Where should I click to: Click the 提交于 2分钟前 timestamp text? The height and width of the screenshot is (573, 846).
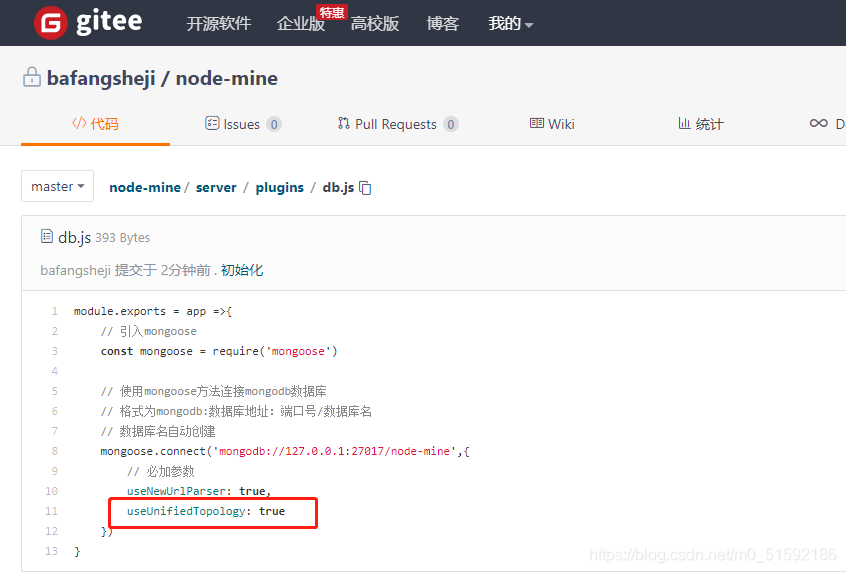pos(162,270)
